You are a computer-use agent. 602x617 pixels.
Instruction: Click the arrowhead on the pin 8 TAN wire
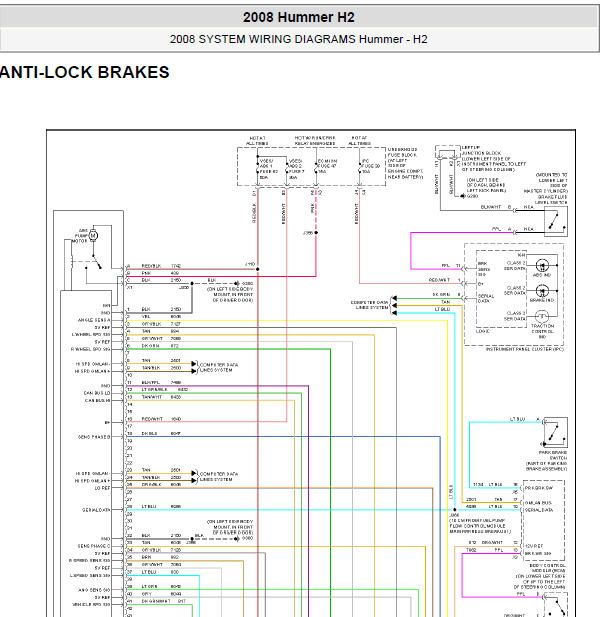click(x=194, y=364)
